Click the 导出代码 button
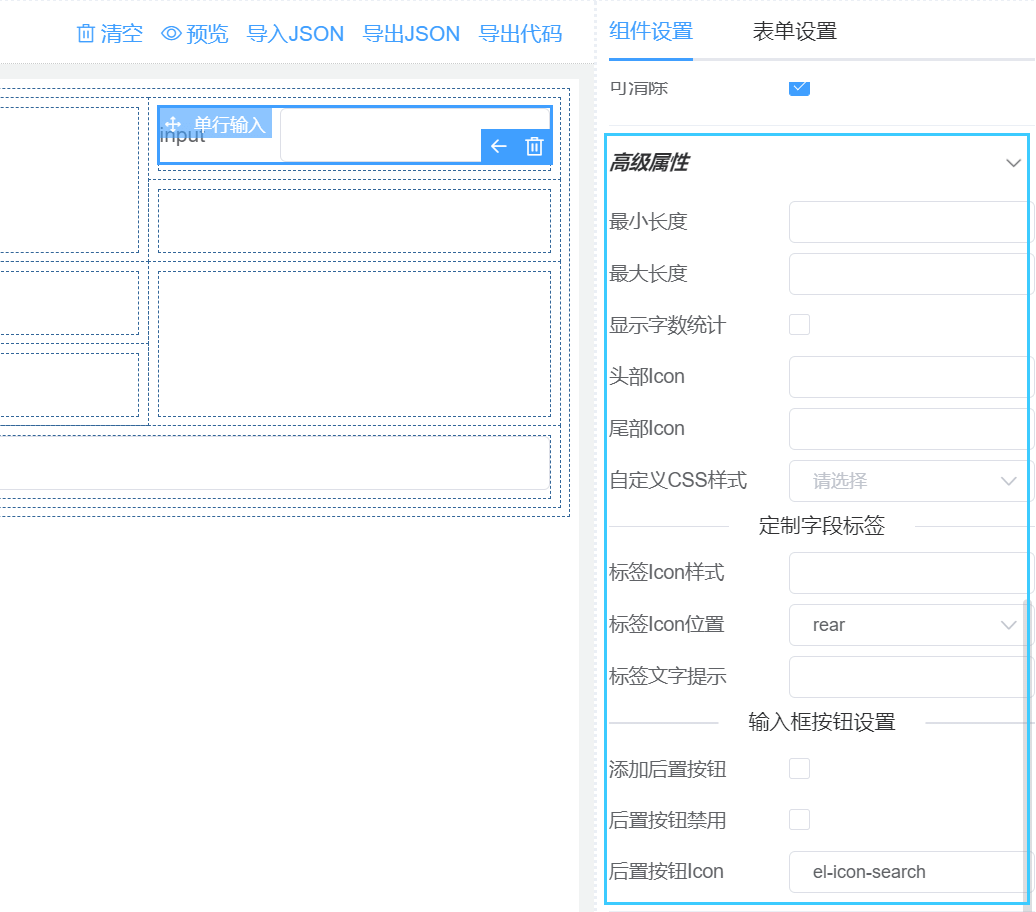1036x912 pixels. pyautogui.click(x=520, y=34)
